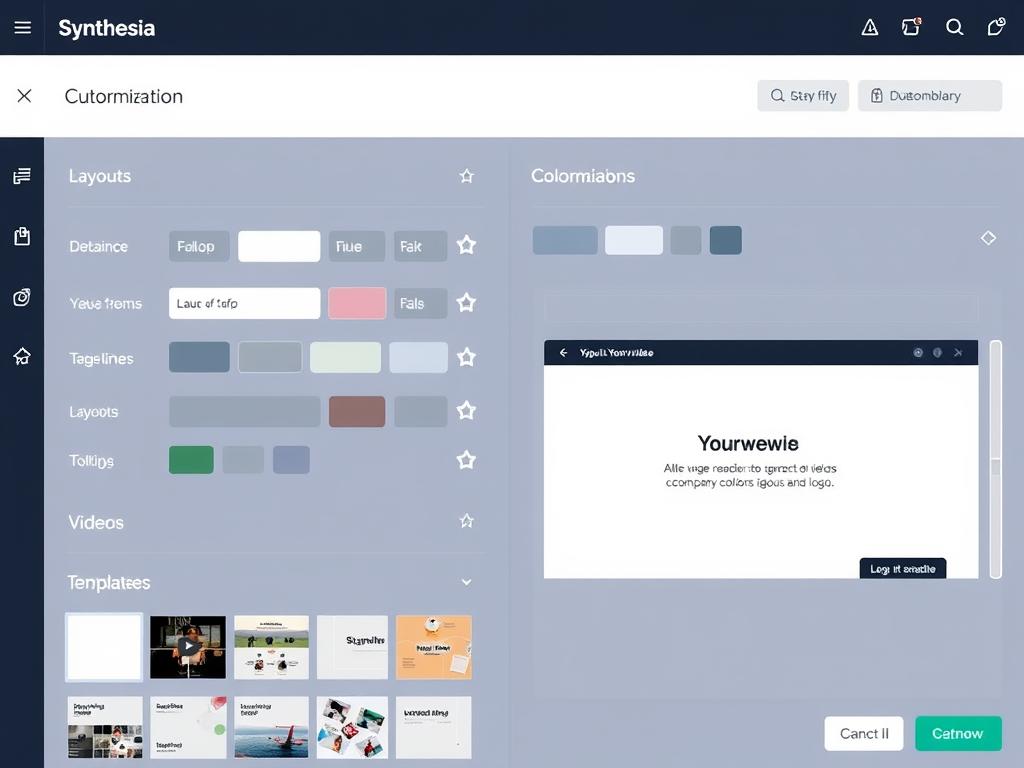Click the back arrow in the preview window
This screenshot has height=768, width=1024.
click(x=563, y=352)
